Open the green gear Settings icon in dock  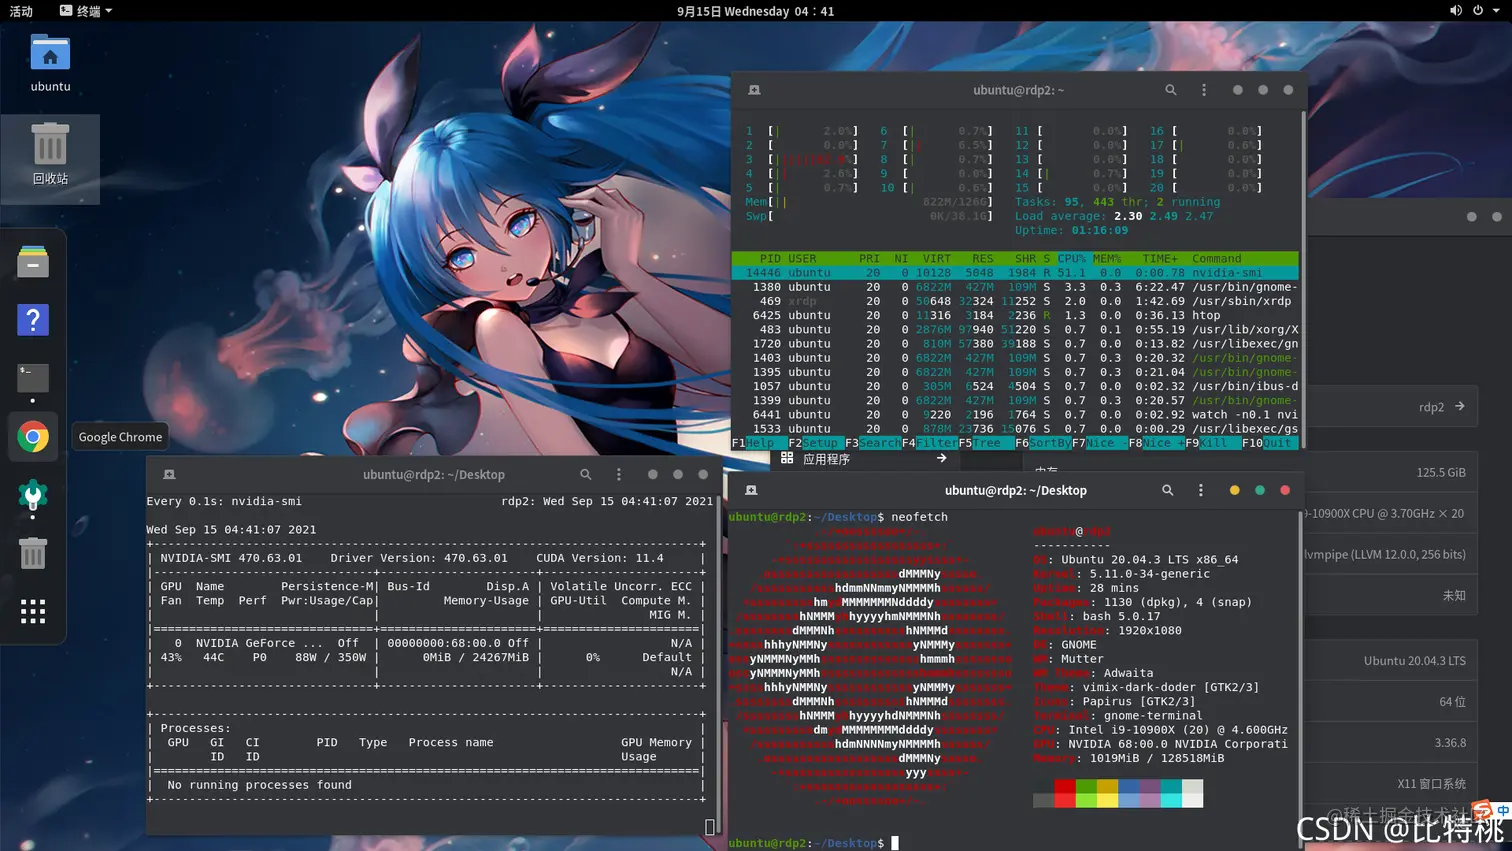point(33,495)
